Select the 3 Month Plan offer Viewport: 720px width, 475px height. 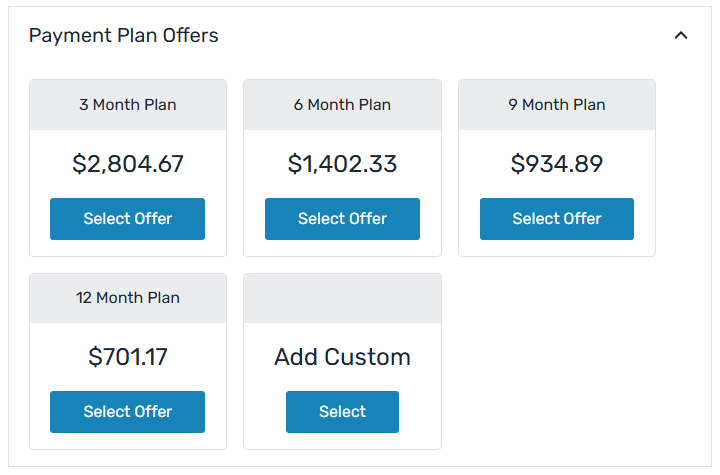click(127, 219)
